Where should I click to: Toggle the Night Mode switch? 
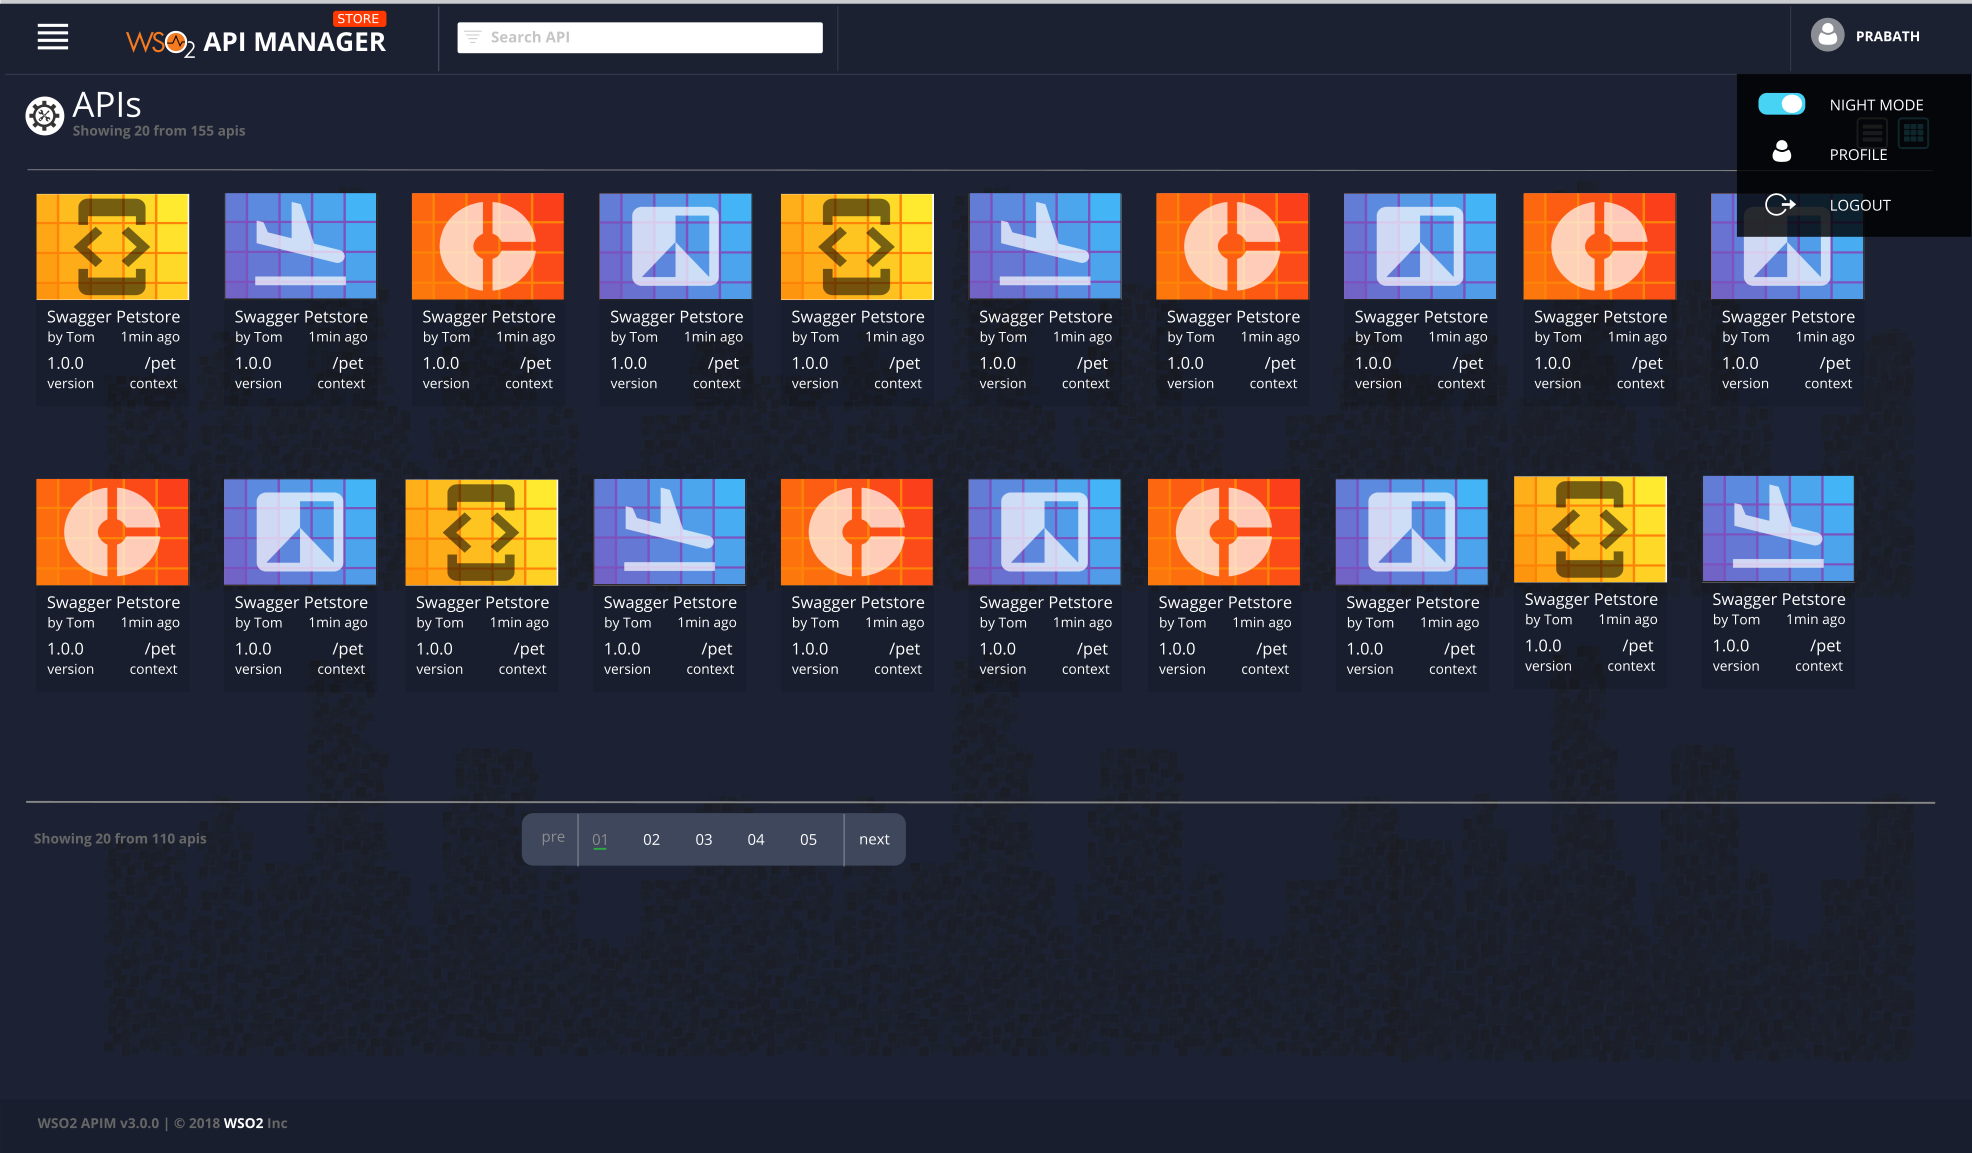(1781, 104)
